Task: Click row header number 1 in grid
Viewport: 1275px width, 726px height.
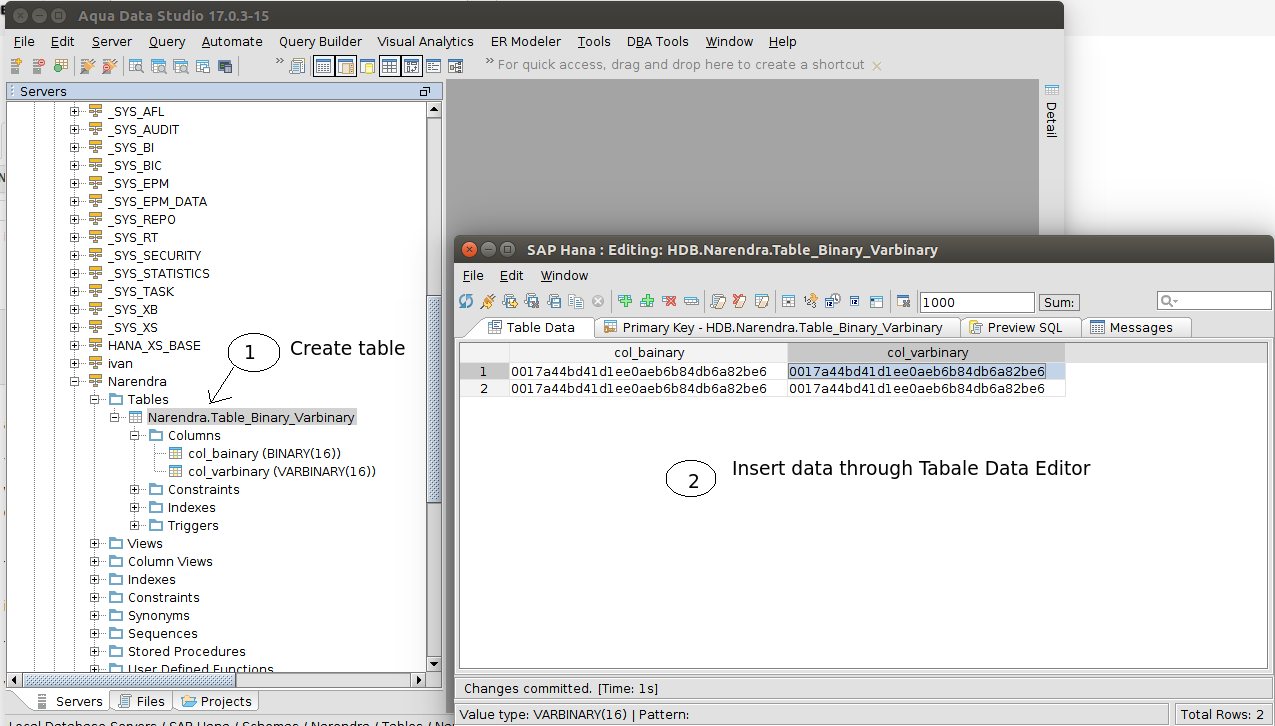Action: pos(484,371)
